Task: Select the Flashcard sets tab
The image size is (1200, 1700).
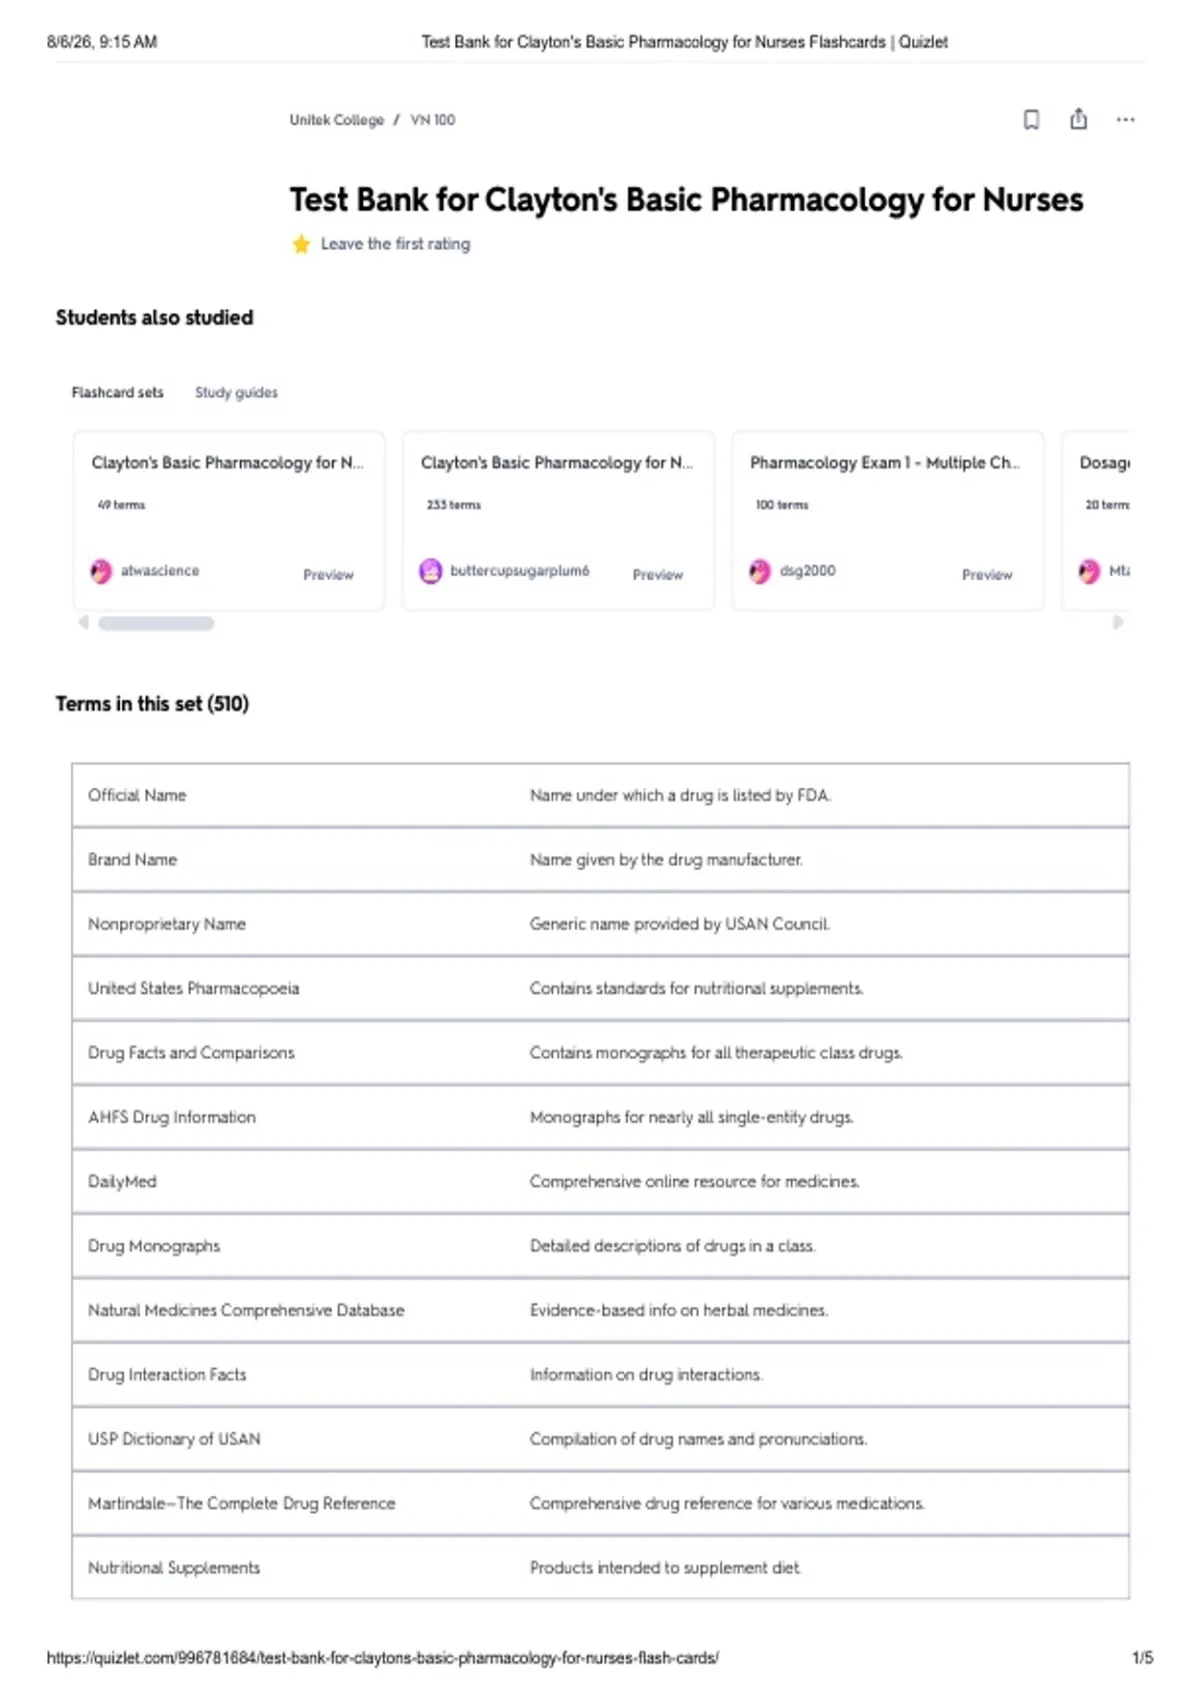Action: coord(117,393)
